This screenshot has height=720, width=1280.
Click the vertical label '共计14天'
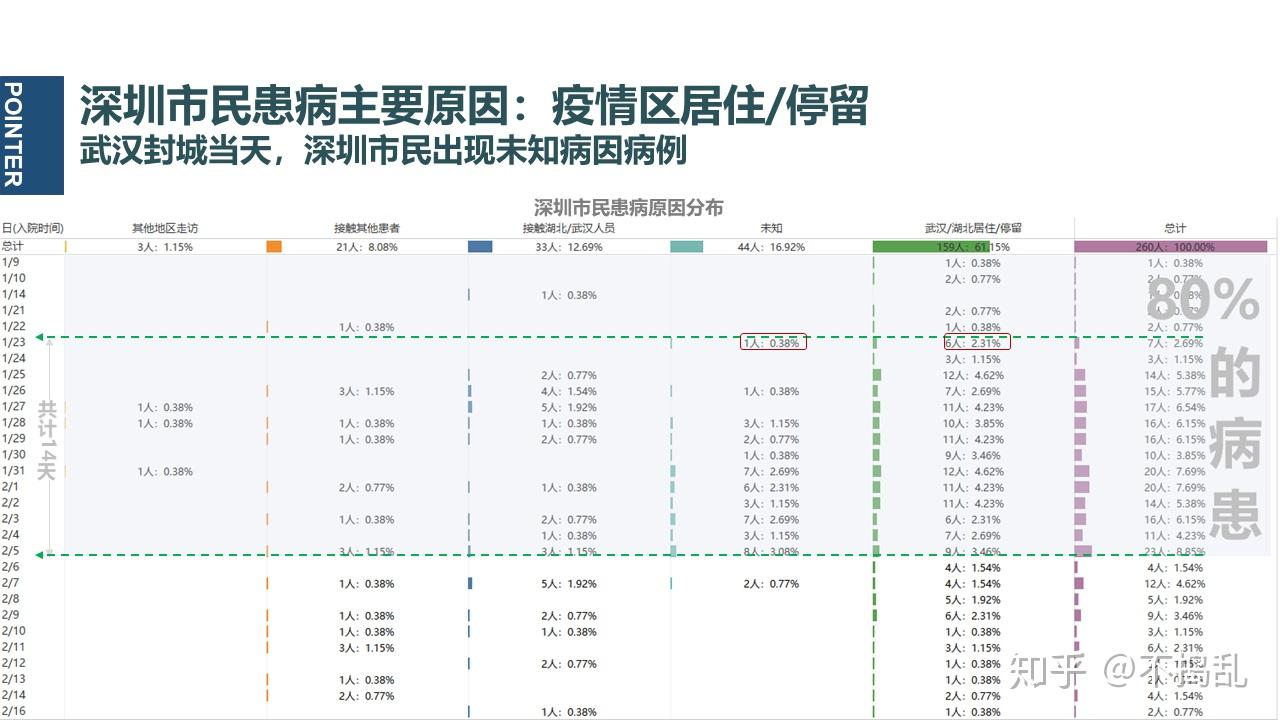click(x=46, y=440)
